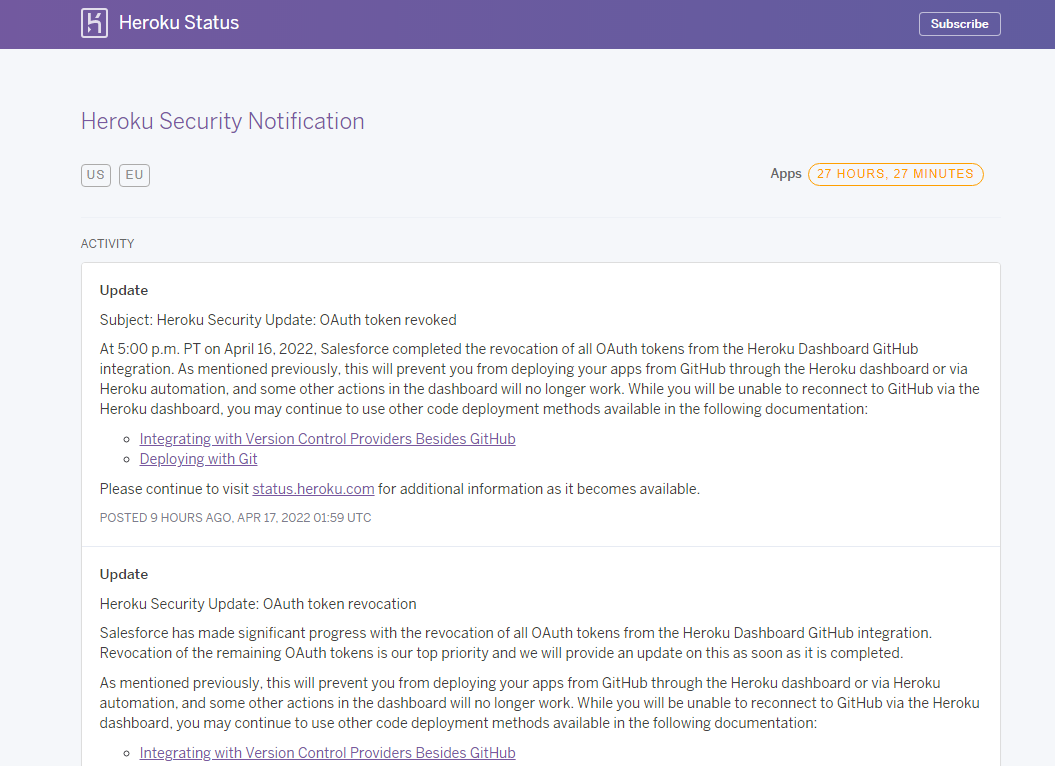Screen dimensions: 1055x766
Task: Visit the status.heroku.com link
Action: point(312,488)
